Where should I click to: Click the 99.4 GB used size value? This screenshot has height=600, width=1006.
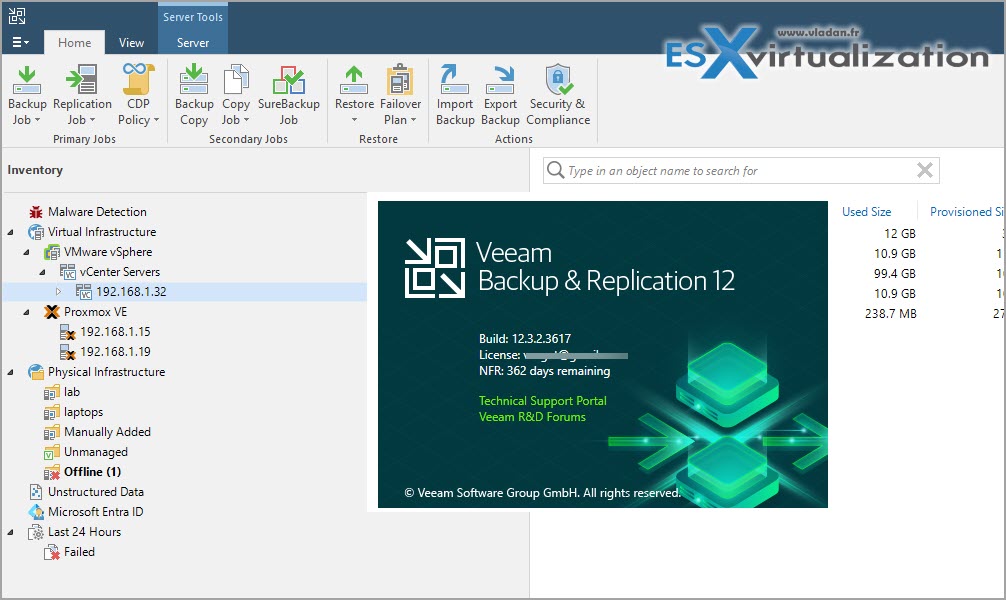(x=894, y=273)
